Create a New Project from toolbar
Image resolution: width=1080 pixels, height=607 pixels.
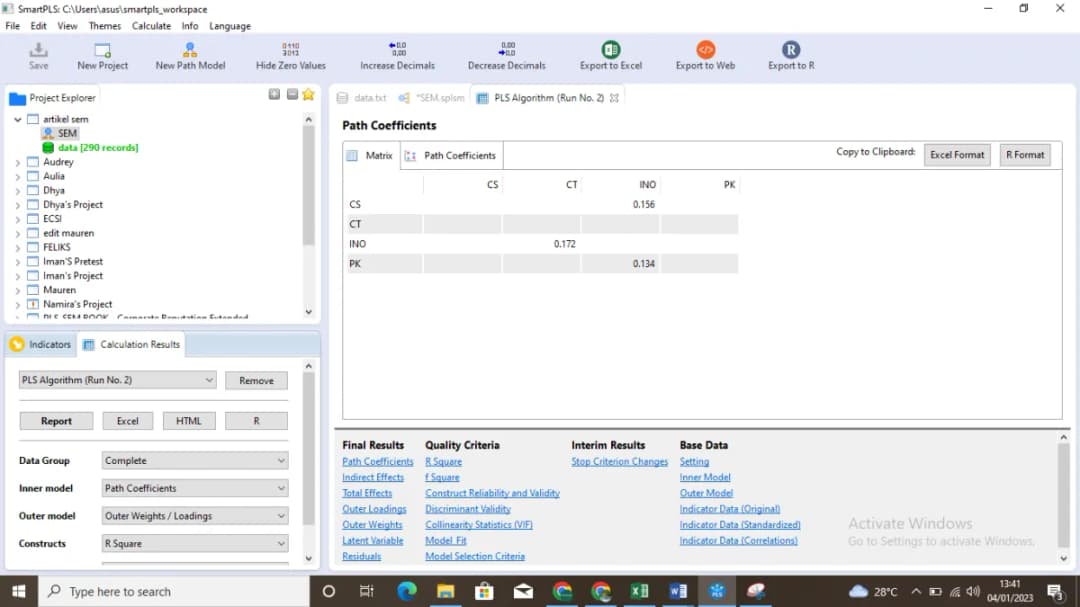(x=102, y=56)
